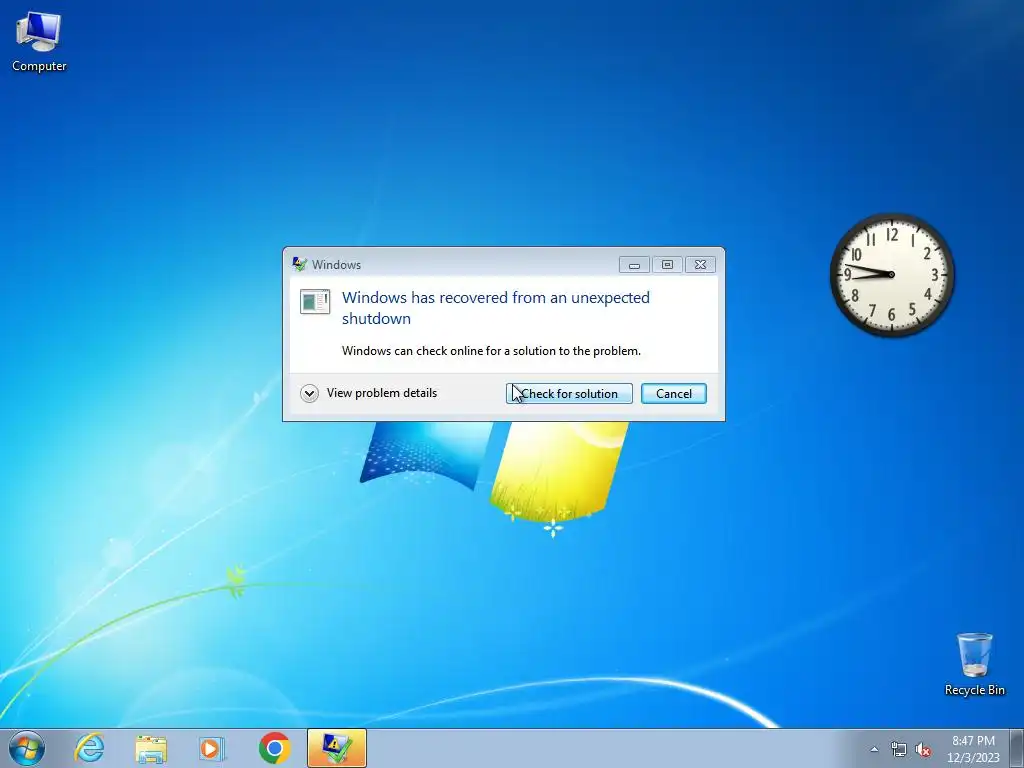Maximize the Windows dialog
This screenshot has width=1024, height=768.
click(667, 264)
